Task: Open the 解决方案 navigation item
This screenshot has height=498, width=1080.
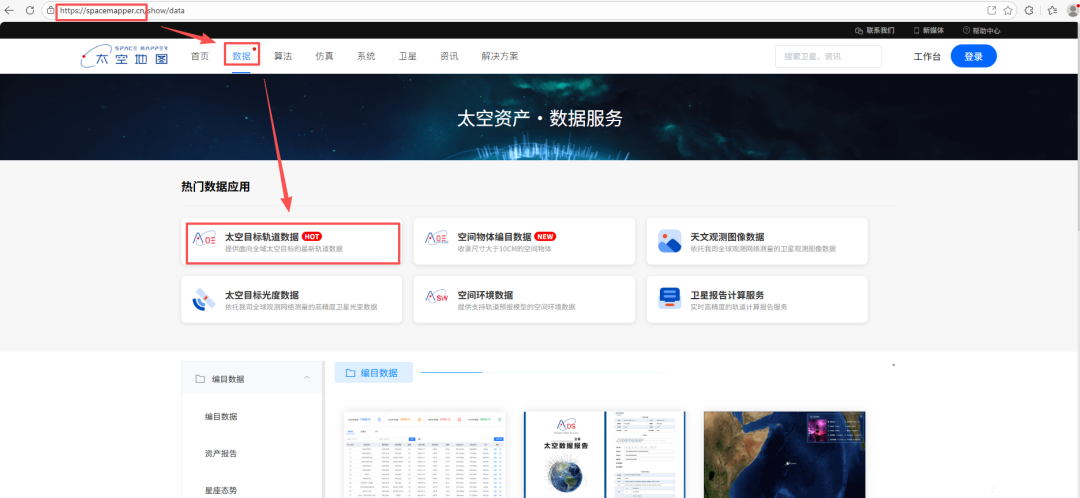Action: click(x=499, y=56)
